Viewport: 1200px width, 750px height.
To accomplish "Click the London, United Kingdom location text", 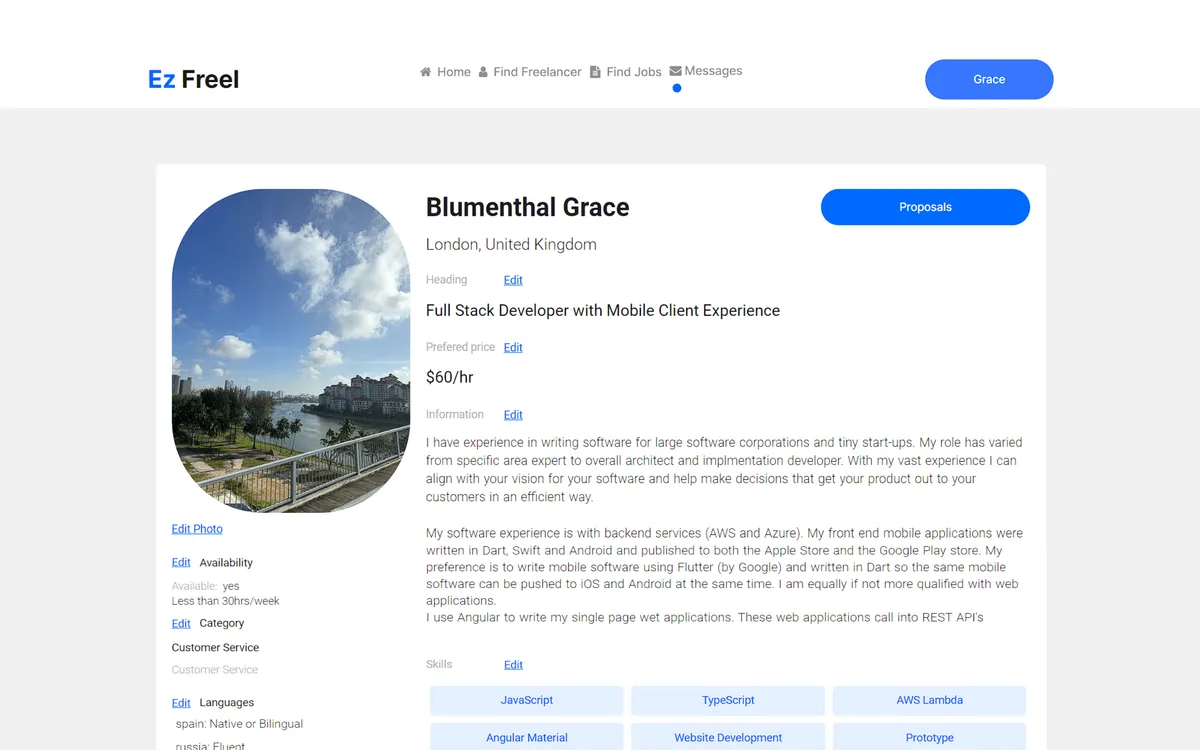I will pyautogui.click(x=511, y=244).
